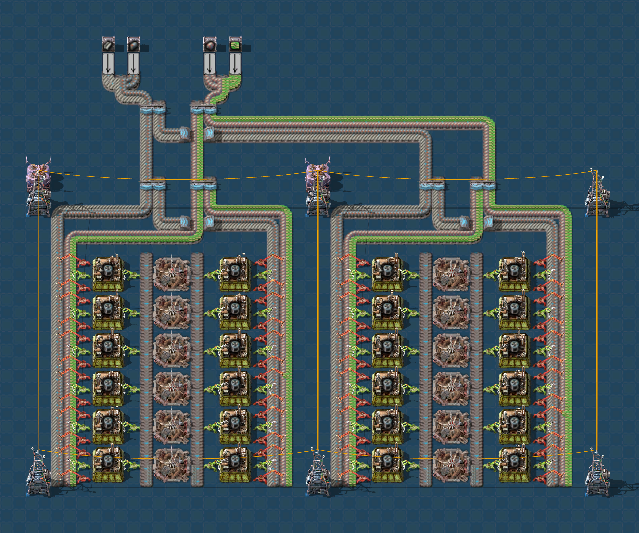
Task: Click the right output belt beside the right block beacons
Action: point(476,369)
